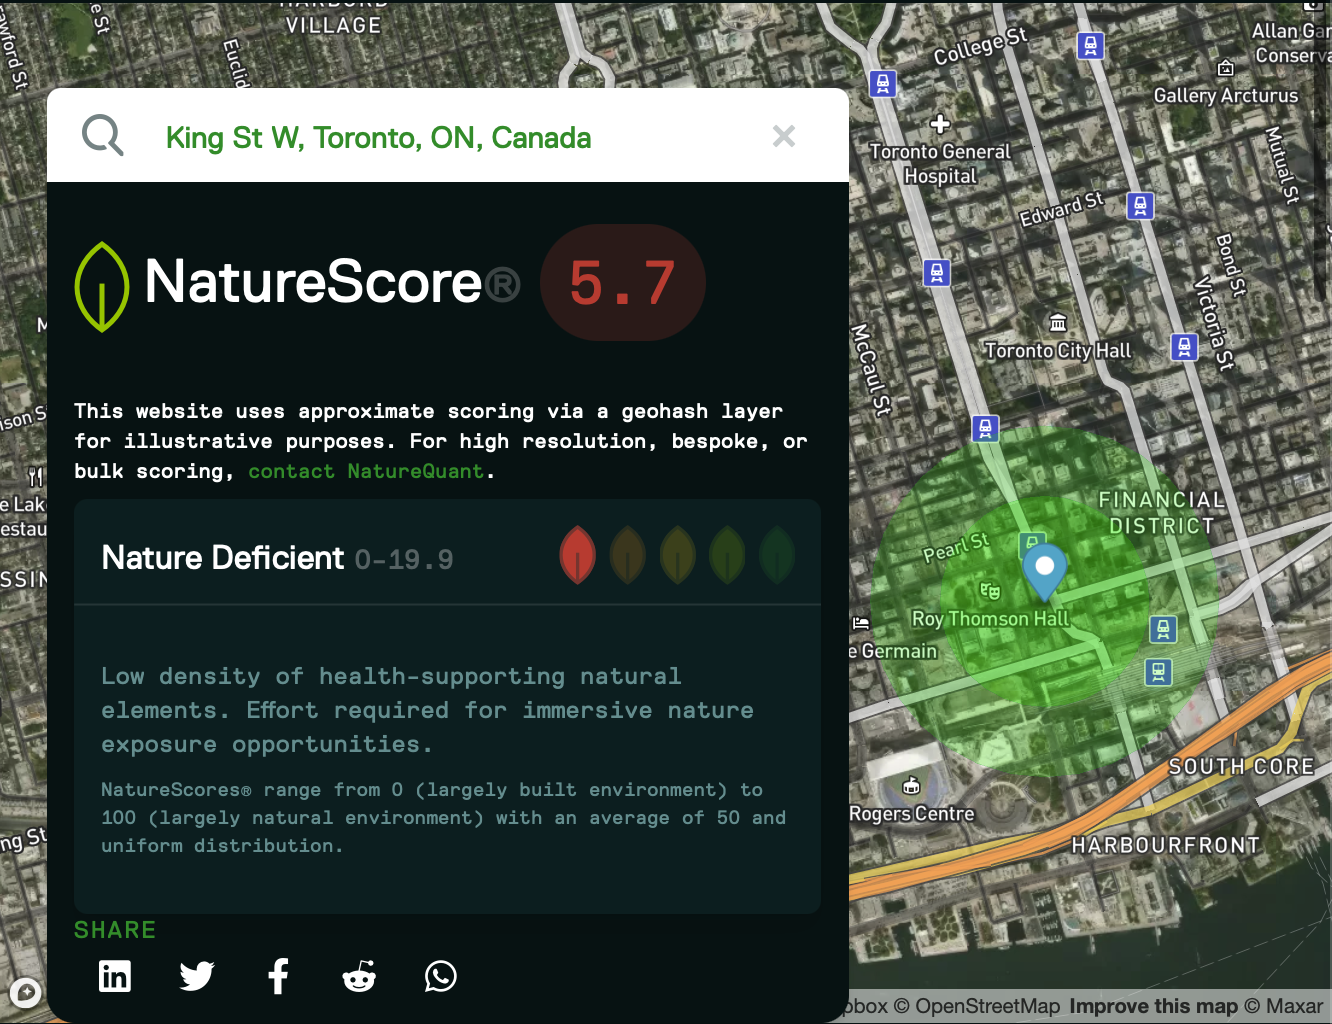Click the Nature Deficient heading
1332x1024 pixels.
223,557
